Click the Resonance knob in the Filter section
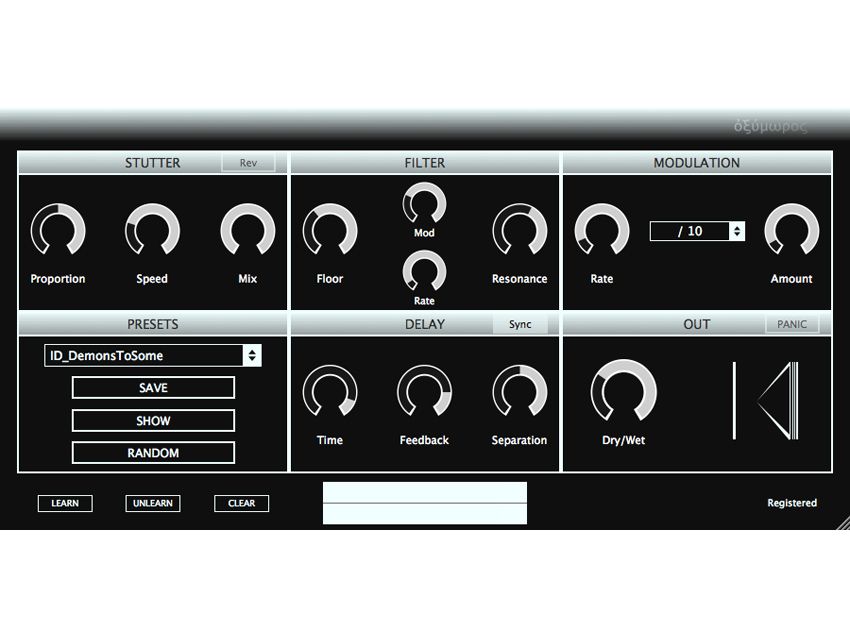 point(519,231)
